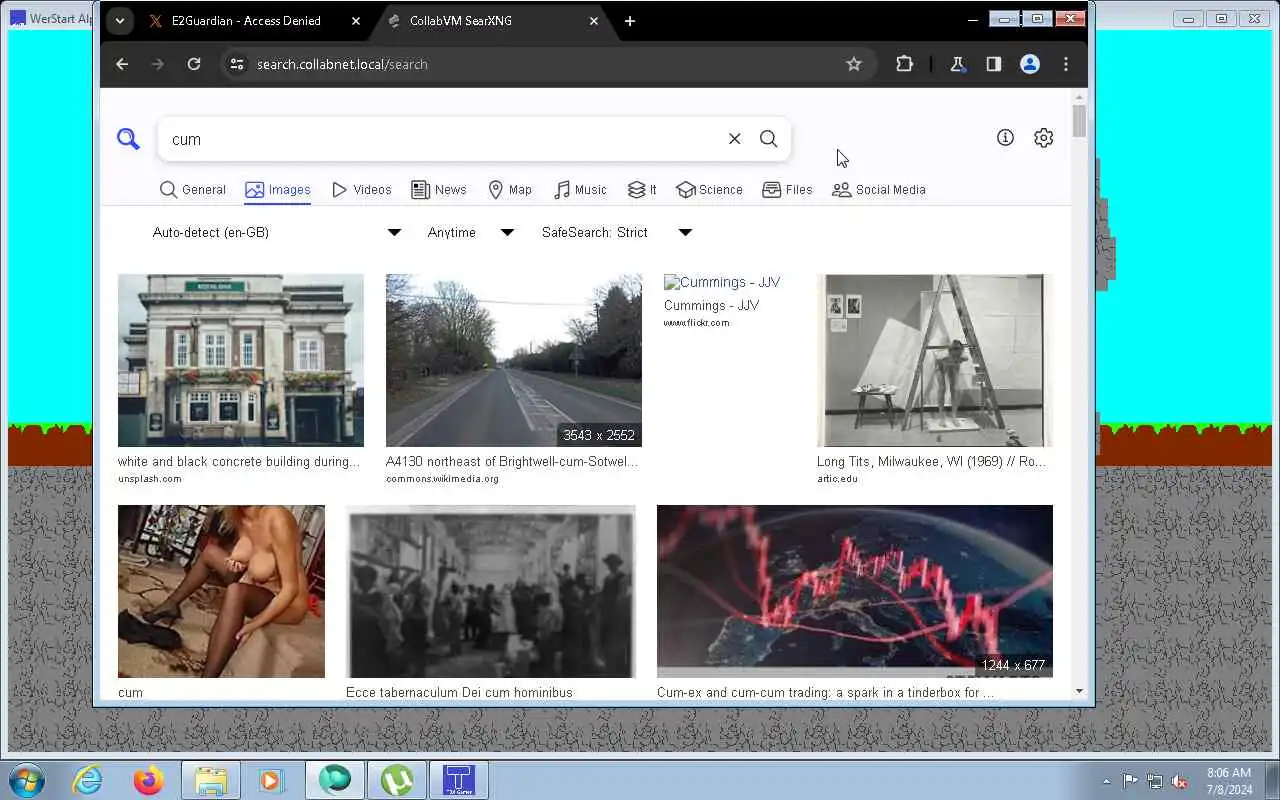The image size is (1280, 800).
Task: Open uTorrent from the taskbar
Action: click(396, 780)
